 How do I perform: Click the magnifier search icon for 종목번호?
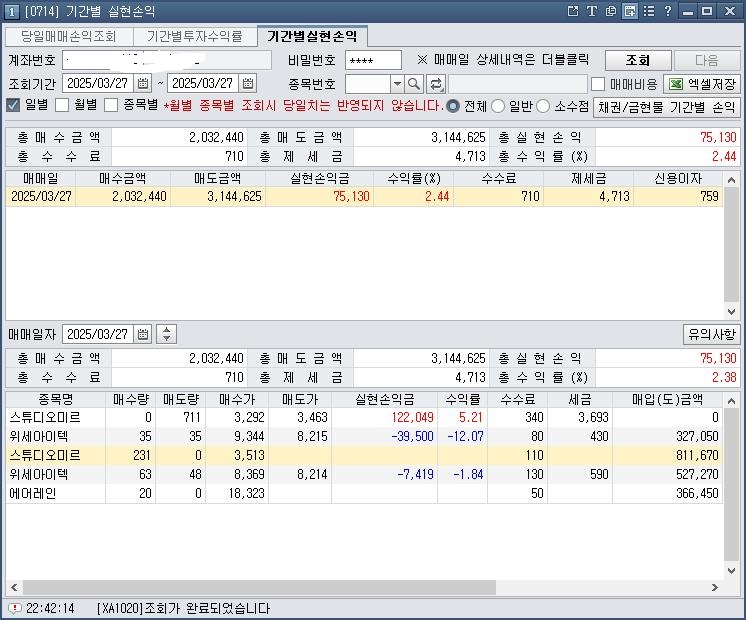(x=414, y=84)
